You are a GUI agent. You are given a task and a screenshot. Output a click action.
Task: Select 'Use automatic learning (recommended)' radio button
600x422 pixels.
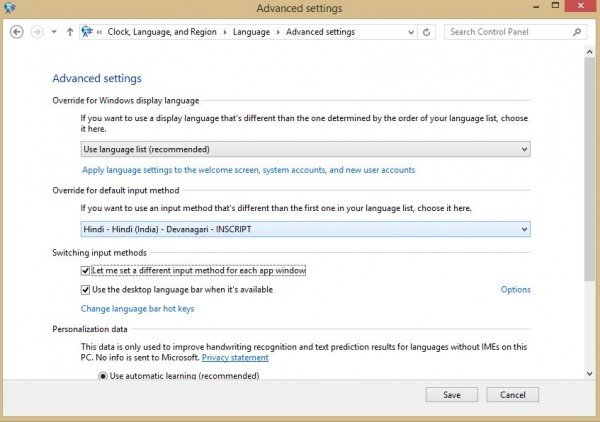click(x=103, y=376)
